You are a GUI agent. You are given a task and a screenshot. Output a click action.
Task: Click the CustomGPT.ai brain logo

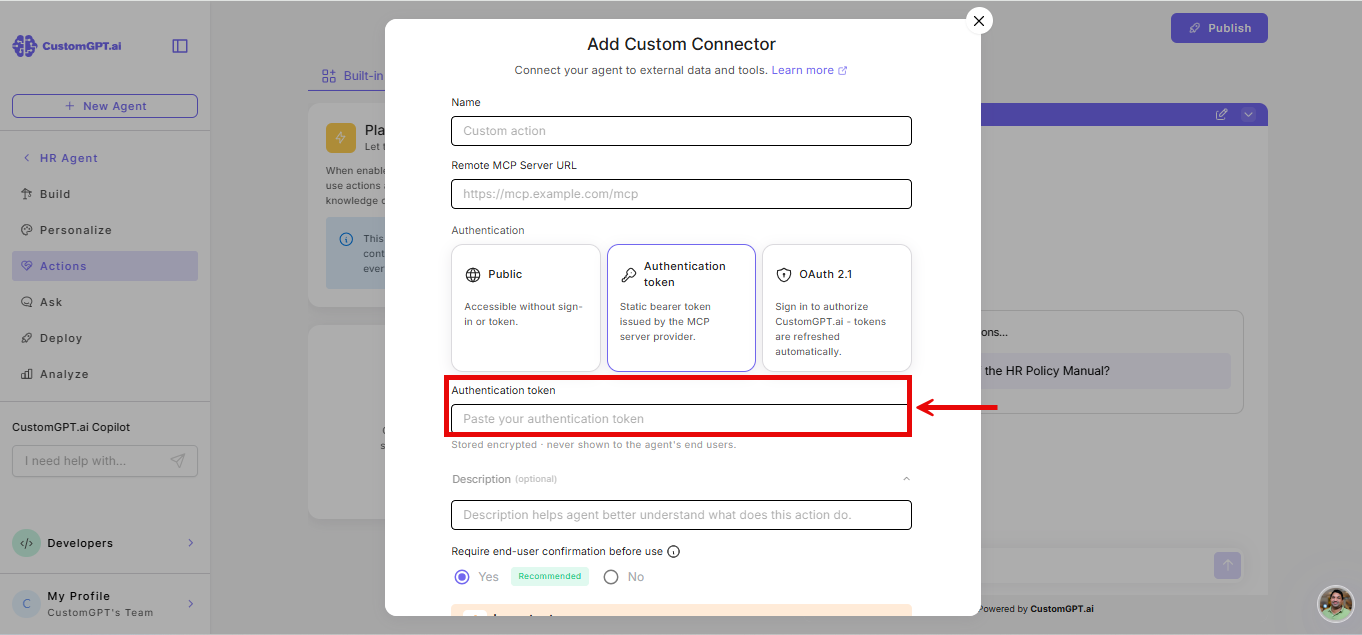coord(24,46)
